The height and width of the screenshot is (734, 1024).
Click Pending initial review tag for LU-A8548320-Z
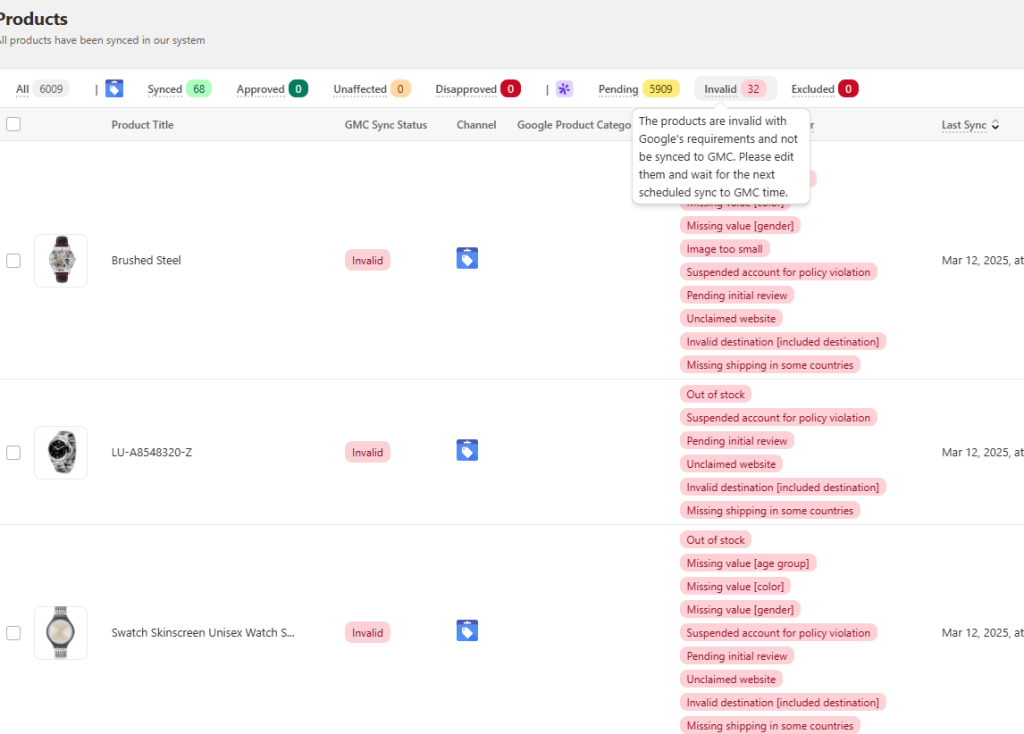[x=737, y=441]
